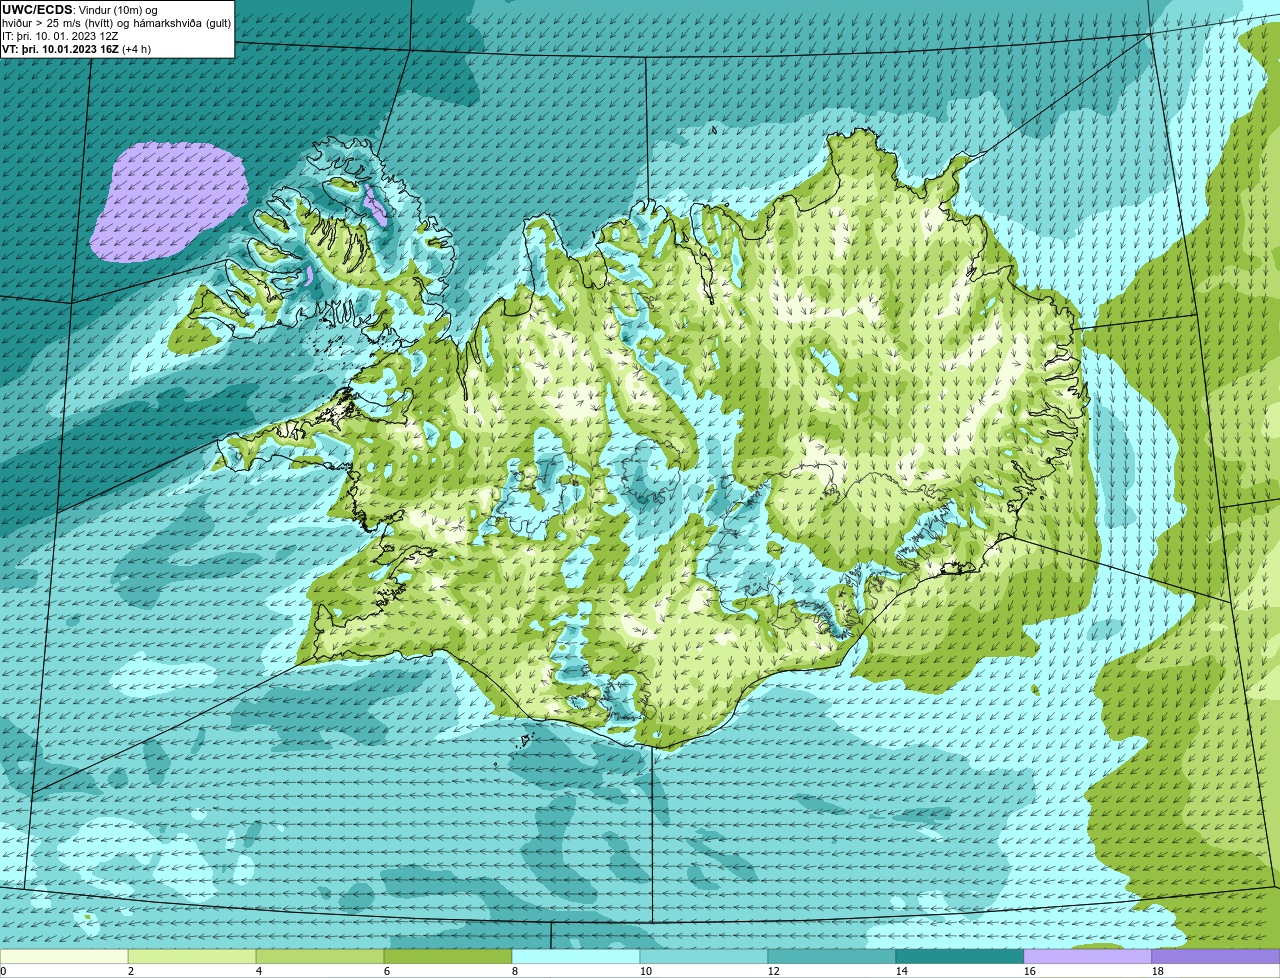Click the light purple 16–18 m/s legend swatch
This screenshot has width=1280, height=978.
click(1088, 956)
